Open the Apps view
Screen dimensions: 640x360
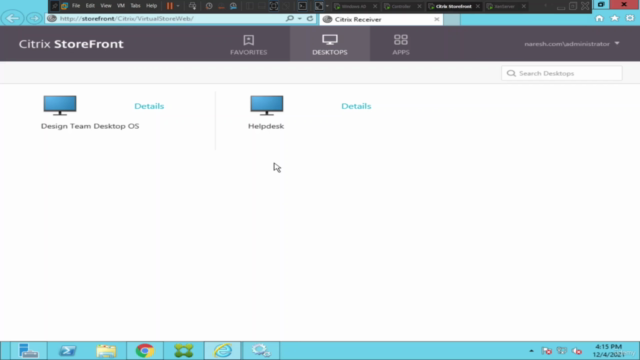click(401, 44)
